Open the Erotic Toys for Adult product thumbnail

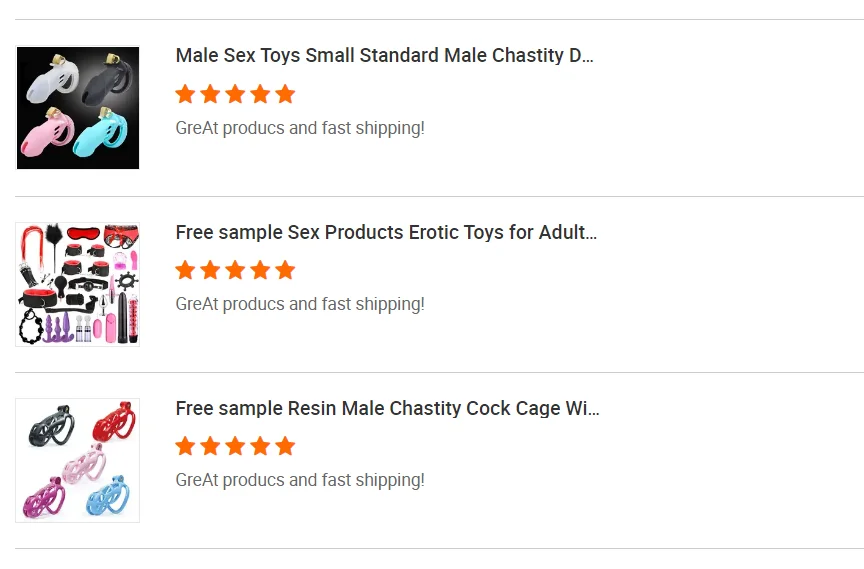78,284
